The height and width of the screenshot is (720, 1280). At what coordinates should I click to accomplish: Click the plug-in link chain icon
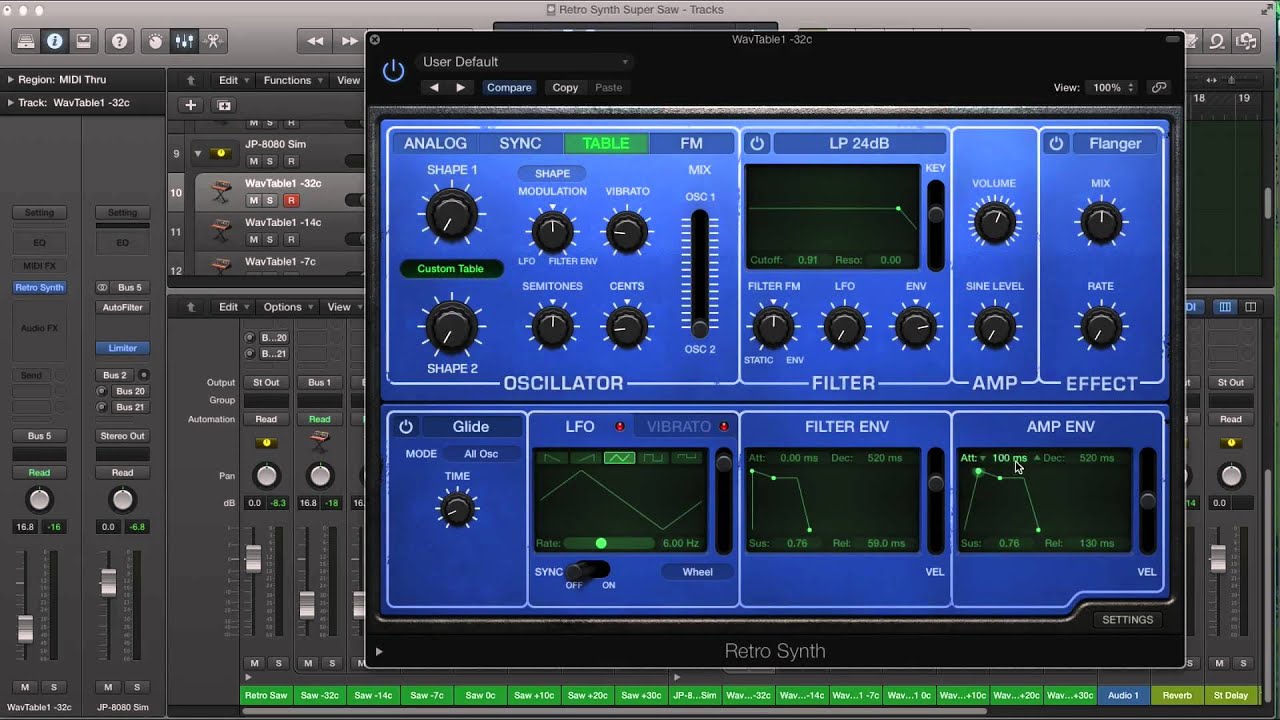(1159, 87)
